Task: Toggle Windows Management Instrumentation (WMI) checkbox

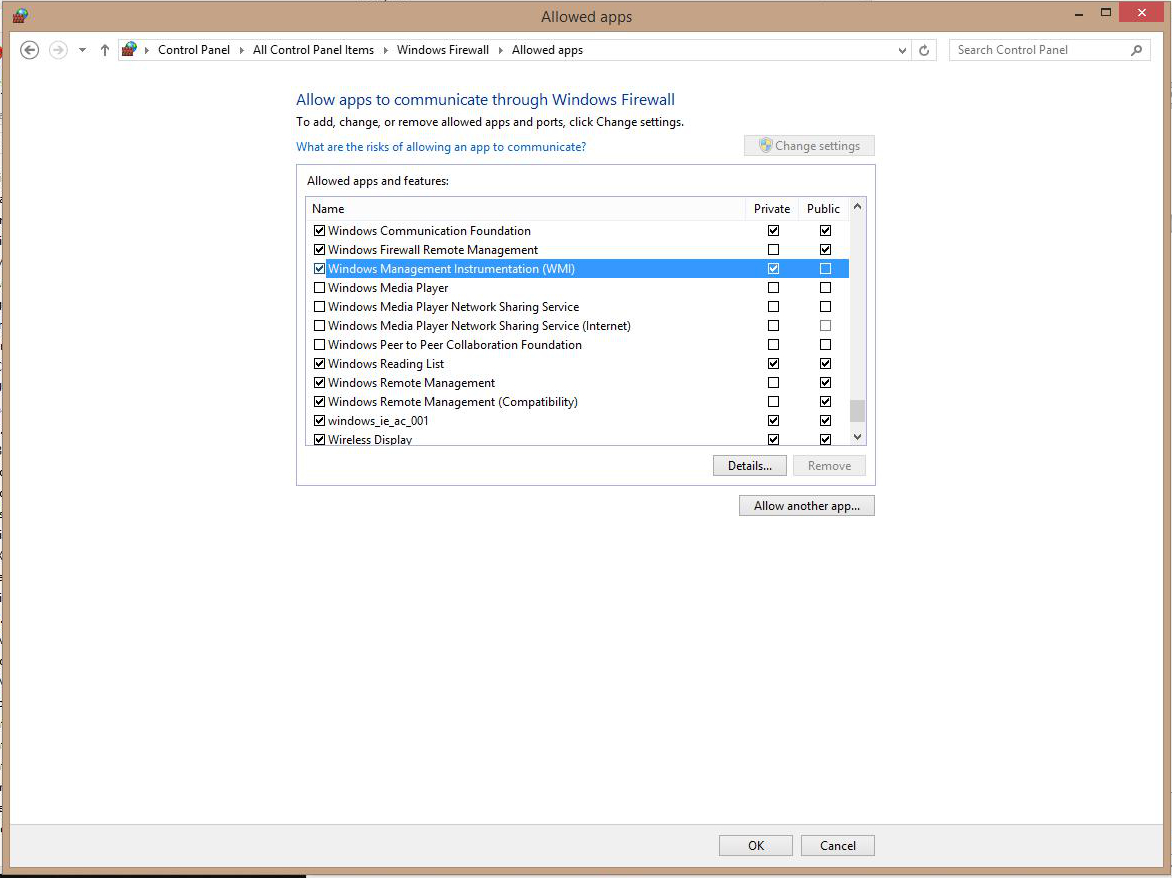Action: [x=319, y=268]
